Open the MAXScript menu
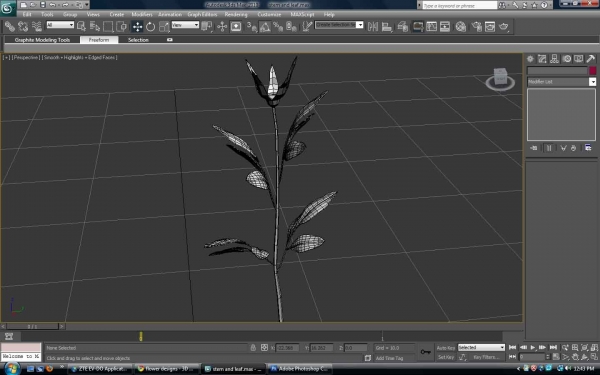The width and height of the screenshot is (600, 375). (302, 15)
